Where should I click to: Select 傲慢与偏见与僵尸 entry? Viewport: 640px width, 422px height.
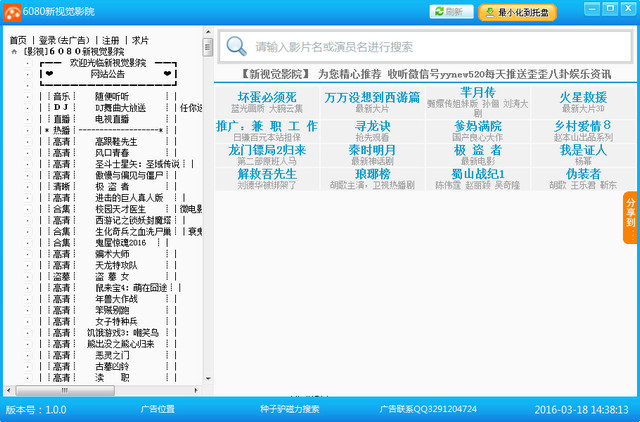click(129, 175)
